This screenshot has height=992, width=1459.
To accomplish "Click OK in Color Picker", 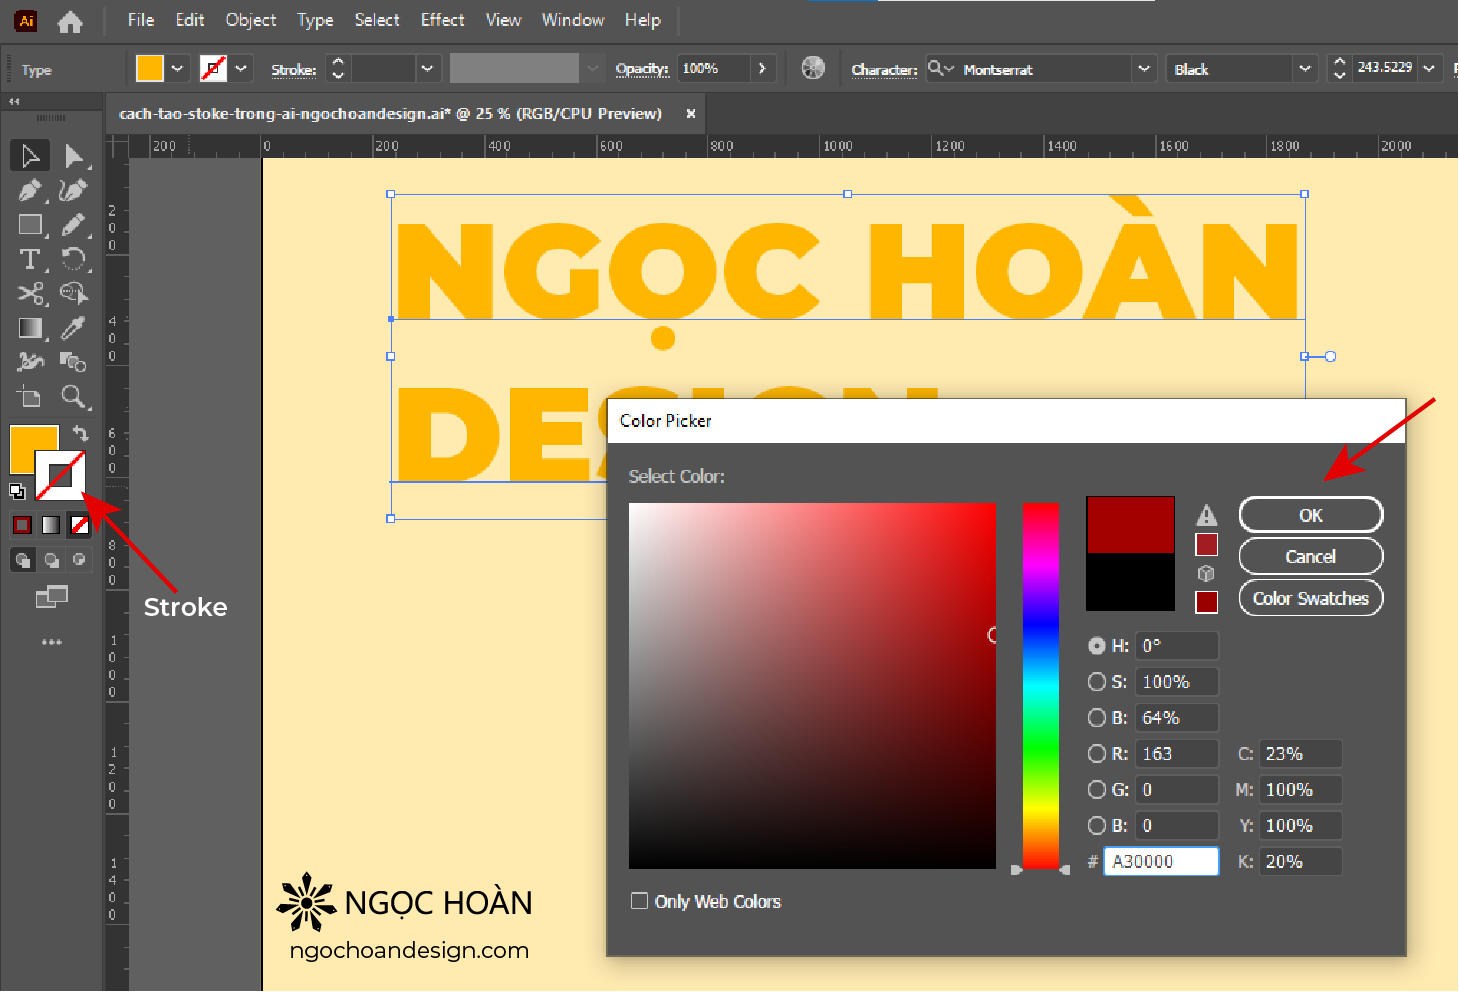I will pyautogui.click(x=1310, y=515).
